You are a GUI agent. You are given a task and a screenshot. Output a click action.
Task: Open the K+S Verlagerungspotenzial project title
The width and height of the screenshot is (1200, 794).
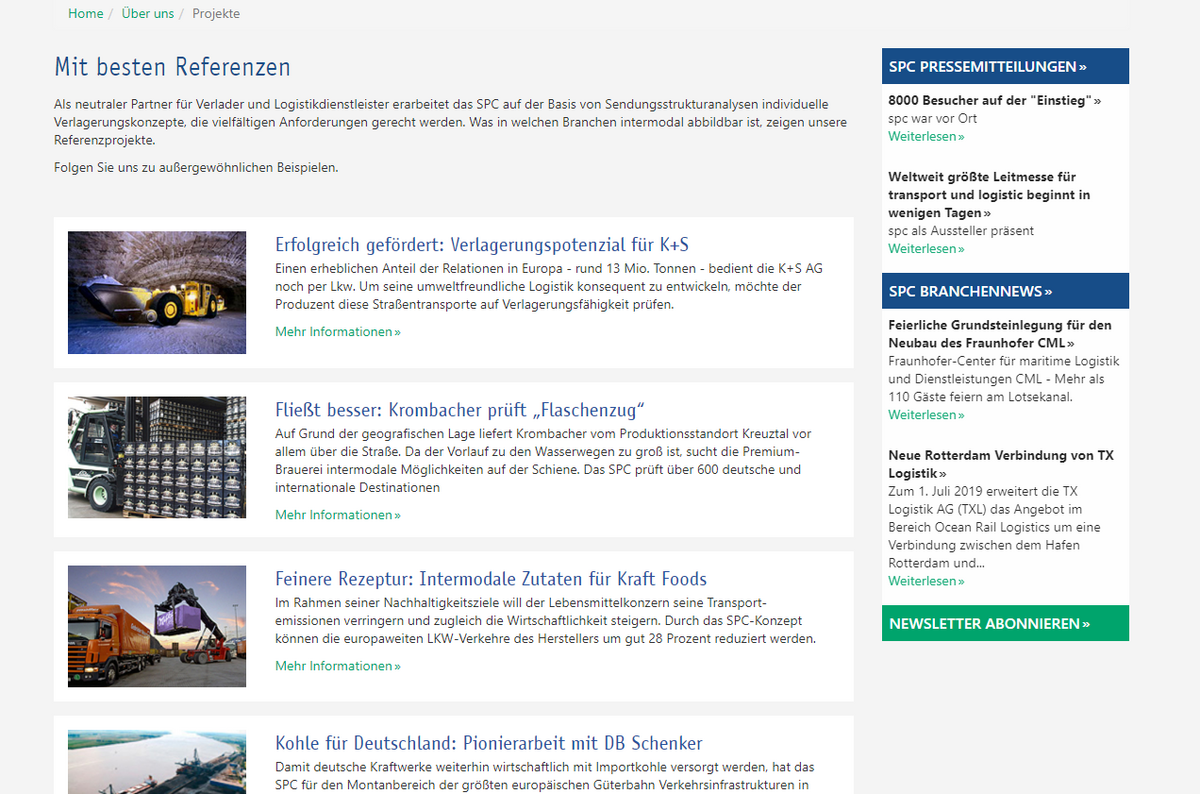(x=482, y=245)
